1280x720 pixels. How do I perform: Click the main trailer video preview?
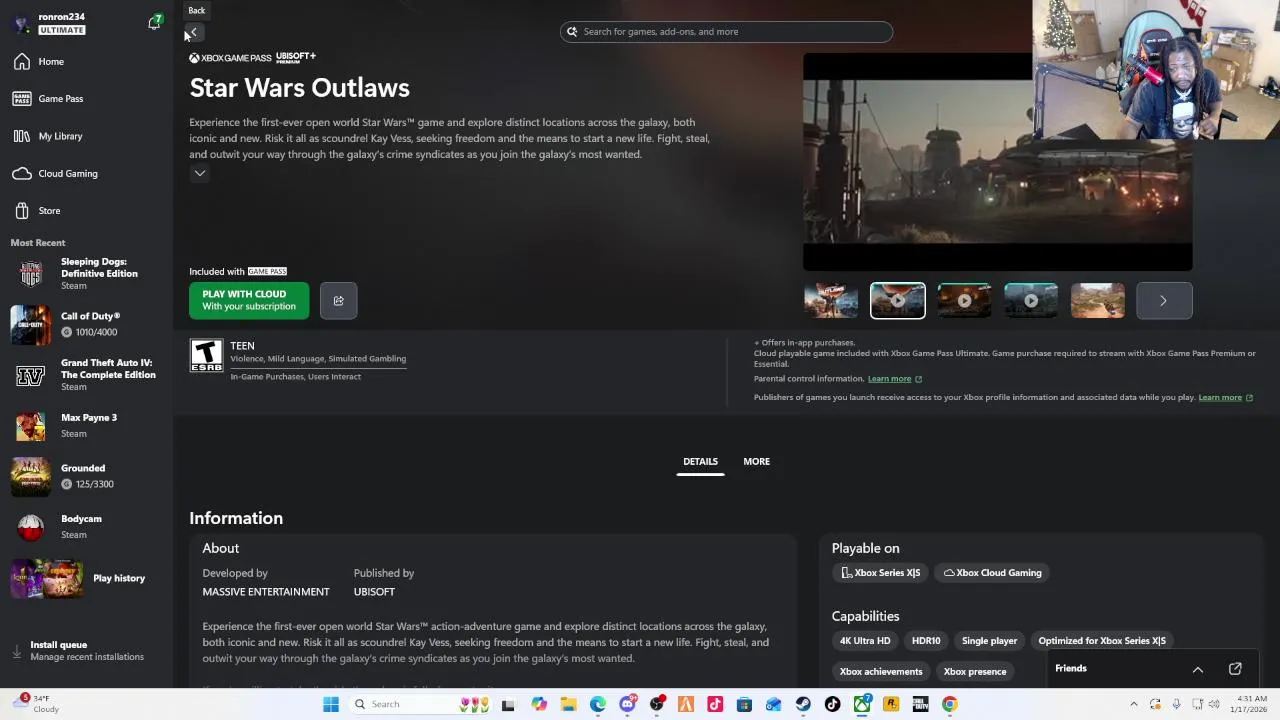(997, 162)
